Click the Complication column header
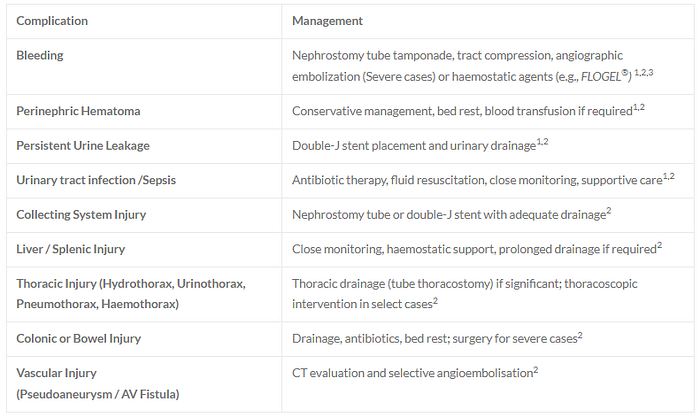Viewport: 700px width, 419px height. (x=52, y=21)
